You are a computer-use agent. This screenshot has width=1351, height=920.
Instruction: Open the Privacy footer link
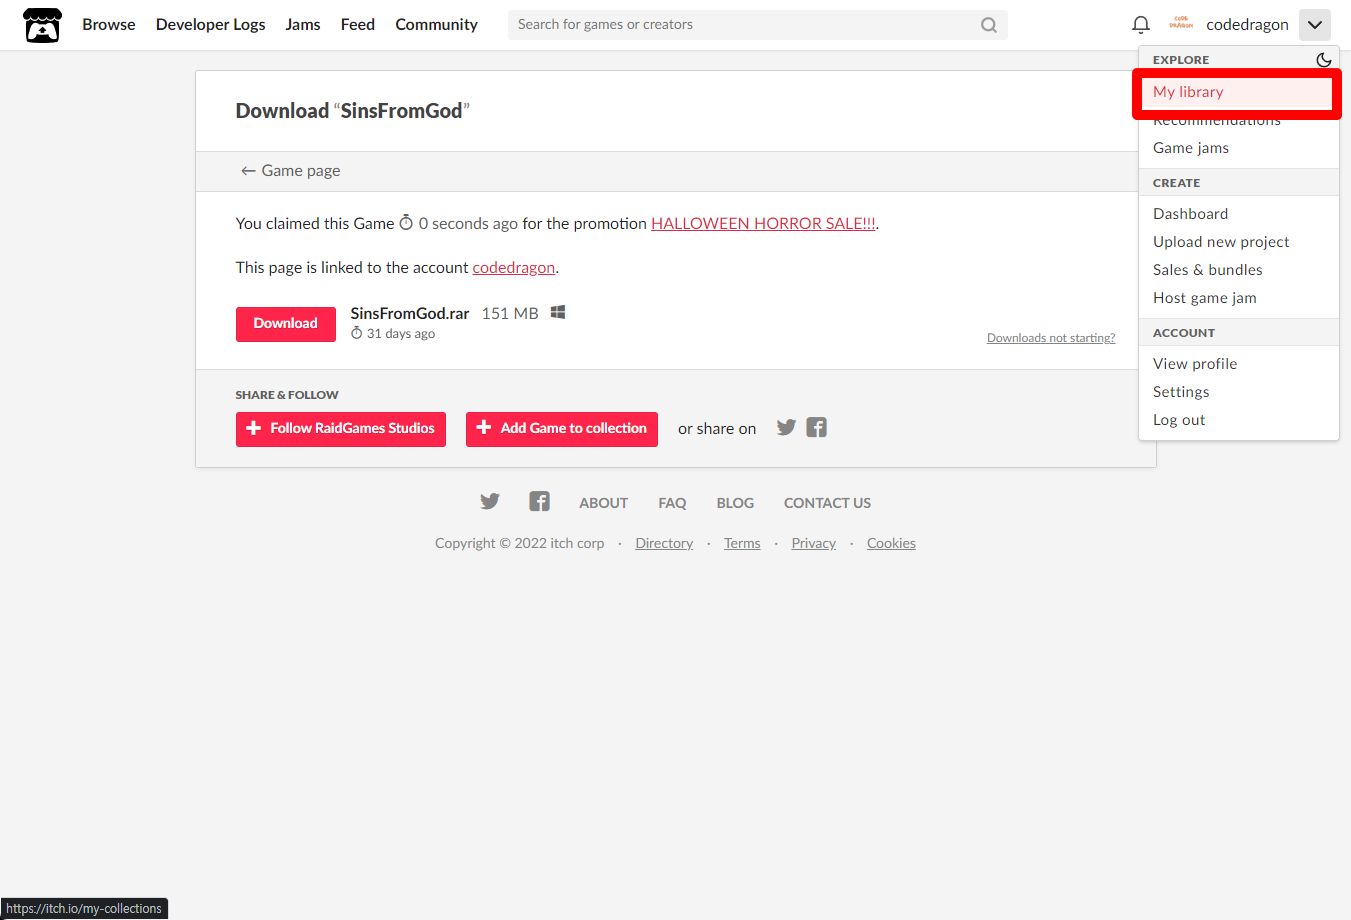(814, 543)
